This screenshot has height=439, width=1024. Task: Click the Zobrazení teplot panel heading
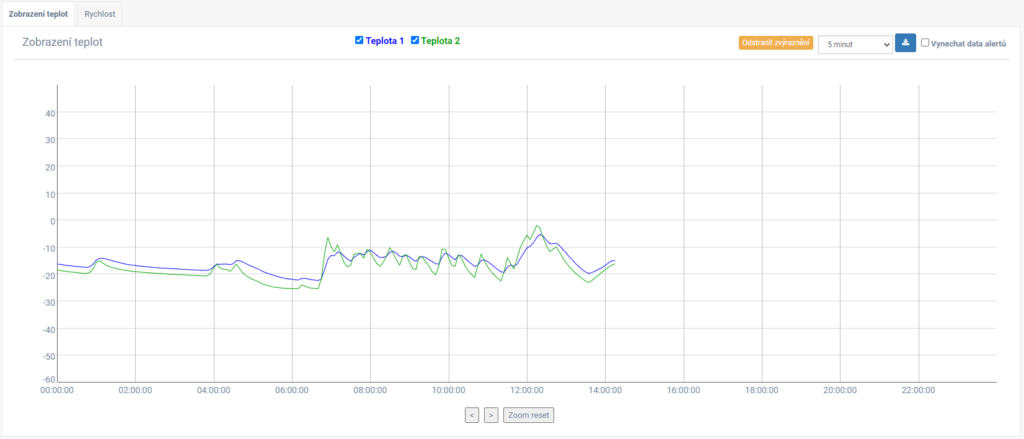(63, 42)
